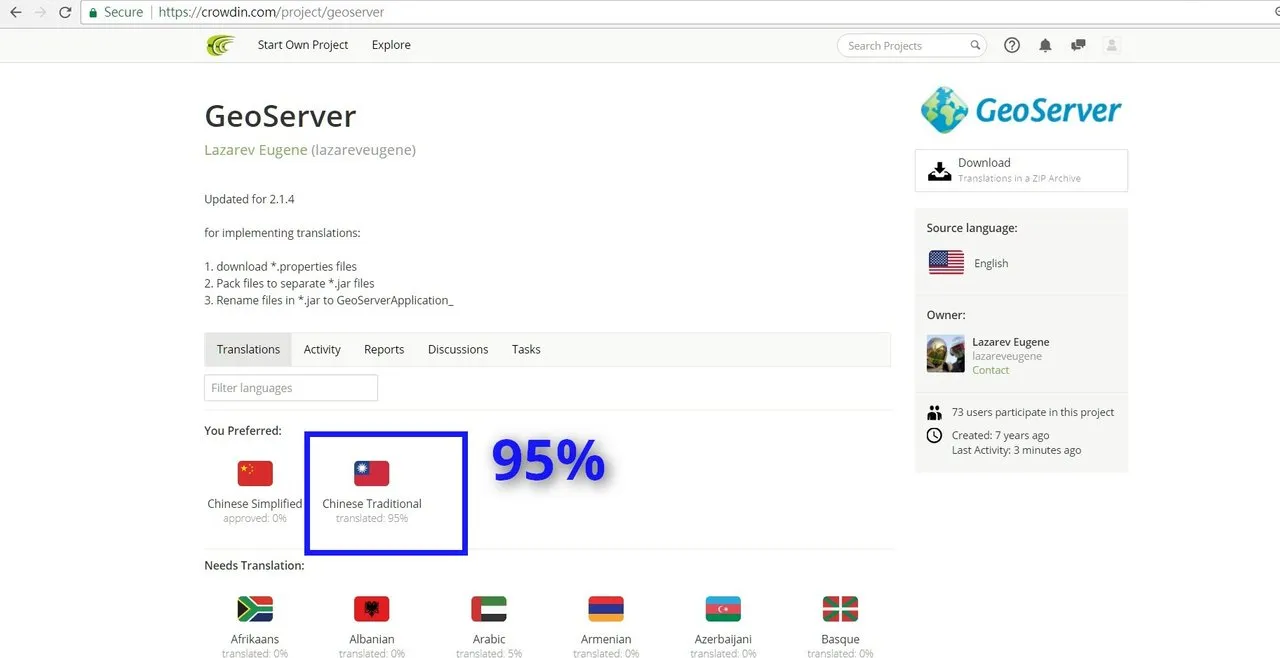
Task: Open Arabic language link
Action: [489, 639]
